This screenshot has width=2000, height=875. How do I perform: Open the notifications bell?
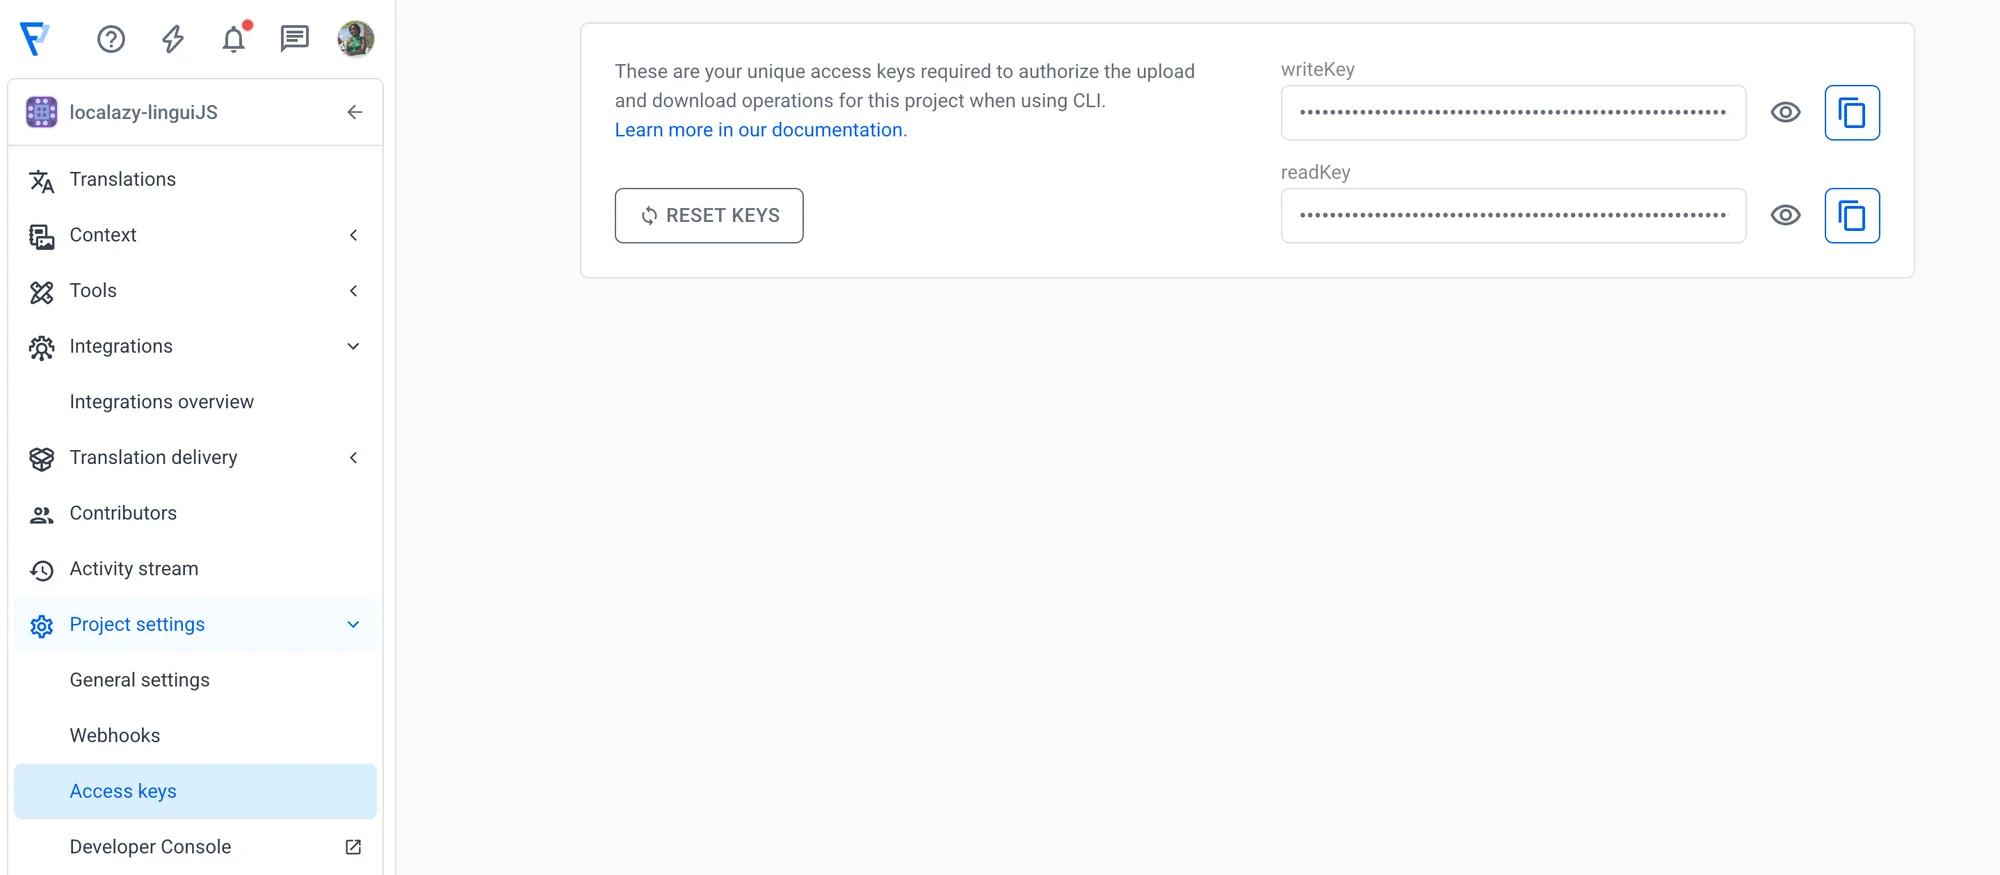pos(234,39)
